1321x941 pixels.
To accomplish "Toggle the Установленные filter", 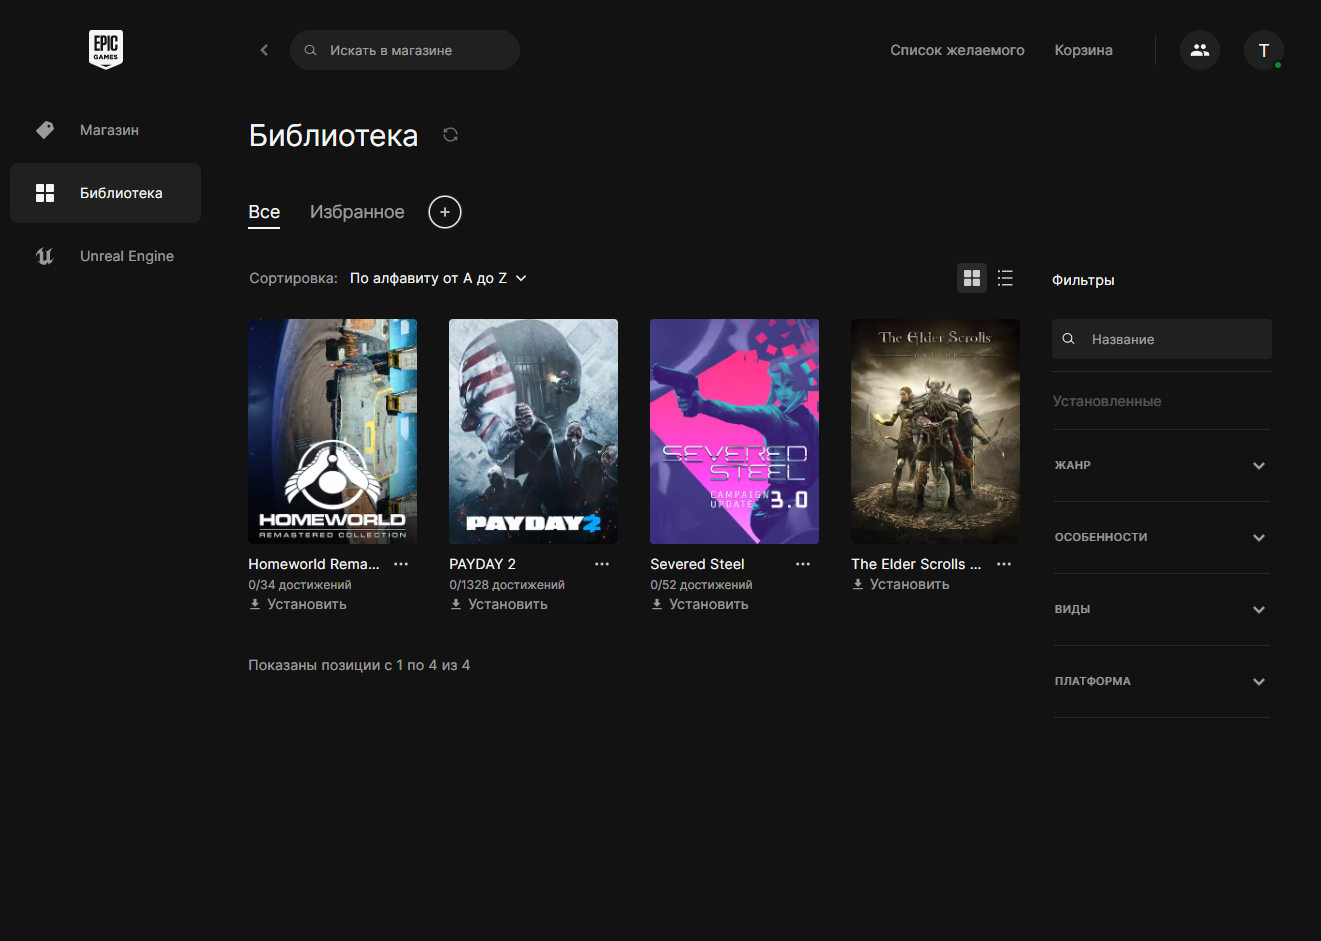I will 1107,401.
